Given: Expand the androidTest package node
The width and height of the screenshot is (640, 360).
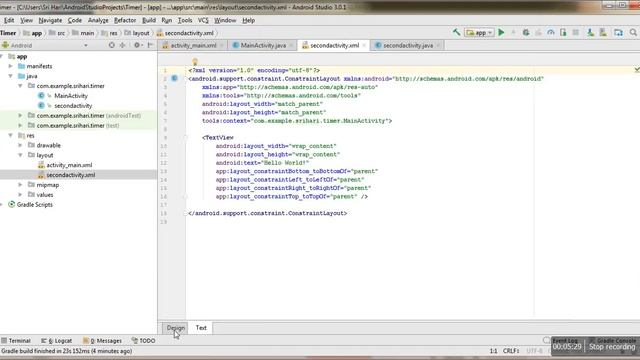Looking at the screenshot, I should (x=20, y=116).
